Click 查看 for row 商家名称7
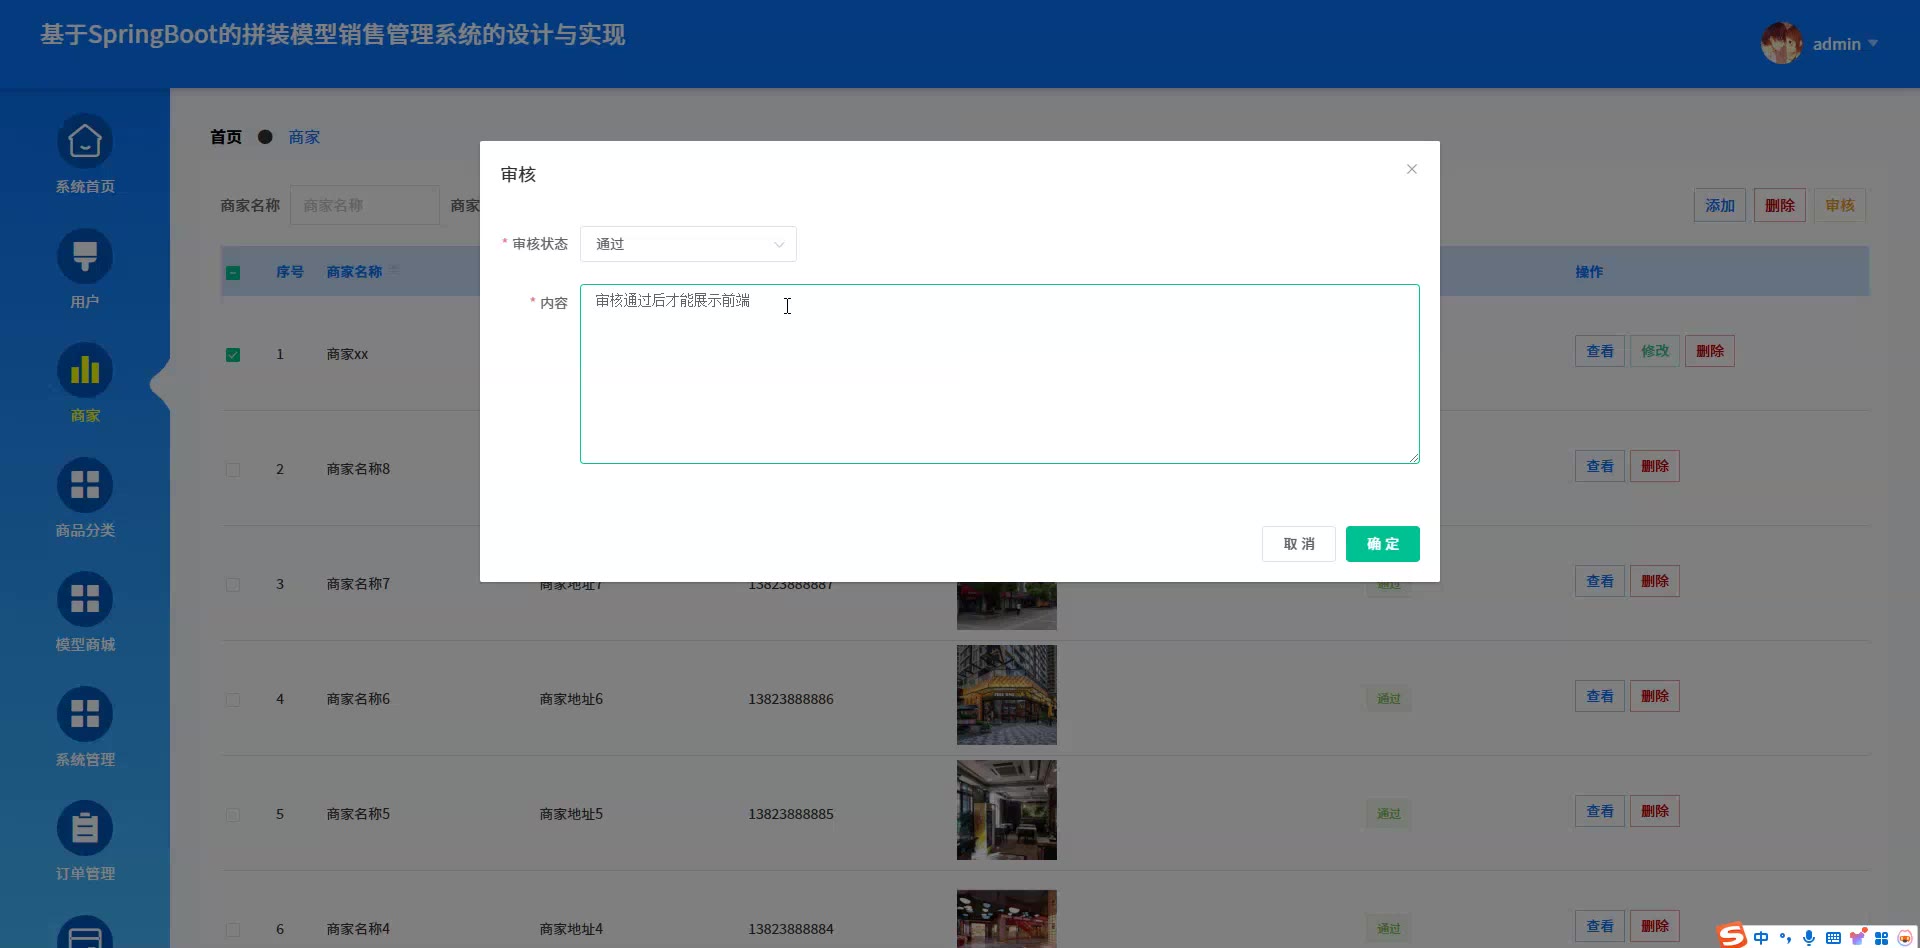Viewport: 1920px width, 948px height. pyautogui.click(x=1600, y=581)
